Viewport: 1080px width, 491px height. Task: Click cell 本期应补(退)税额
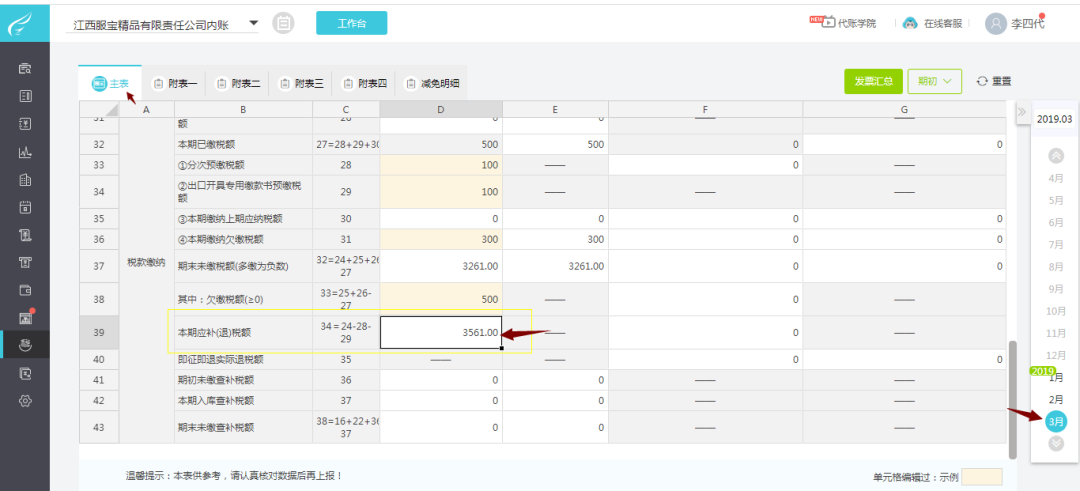(243, 333)
